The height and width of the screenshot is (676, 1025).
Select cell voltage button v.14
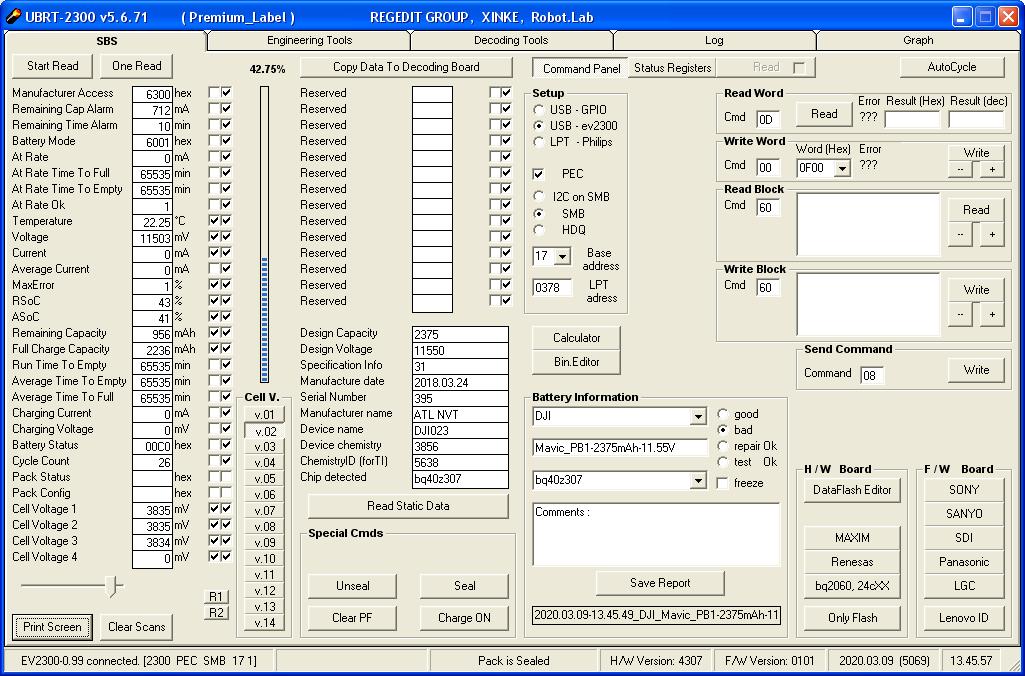(265, 622)
